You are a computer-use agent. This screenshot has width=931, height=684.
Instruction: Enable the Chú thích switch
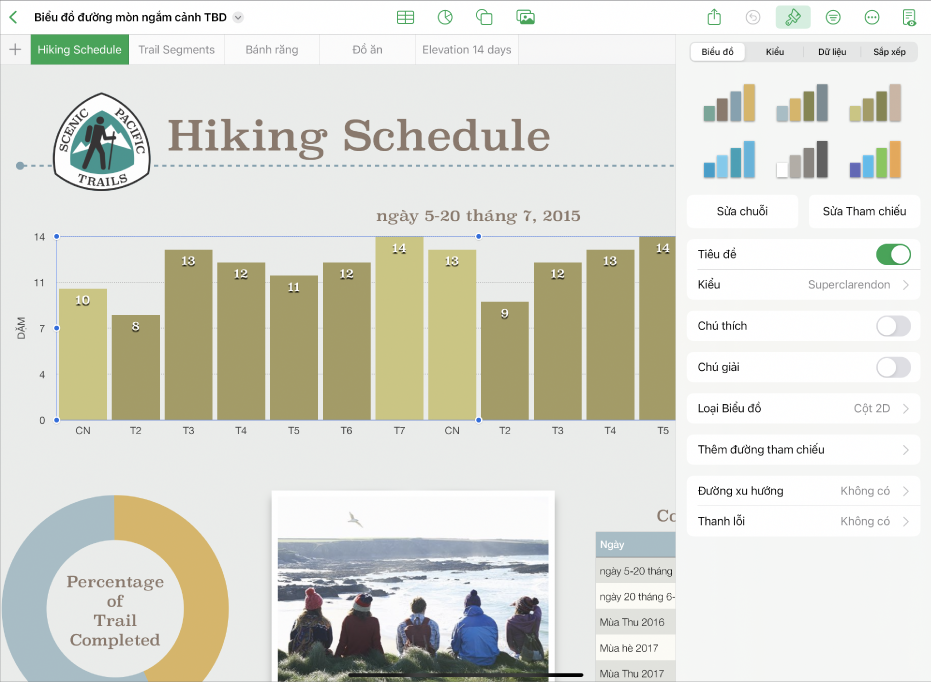coord(893,326)
